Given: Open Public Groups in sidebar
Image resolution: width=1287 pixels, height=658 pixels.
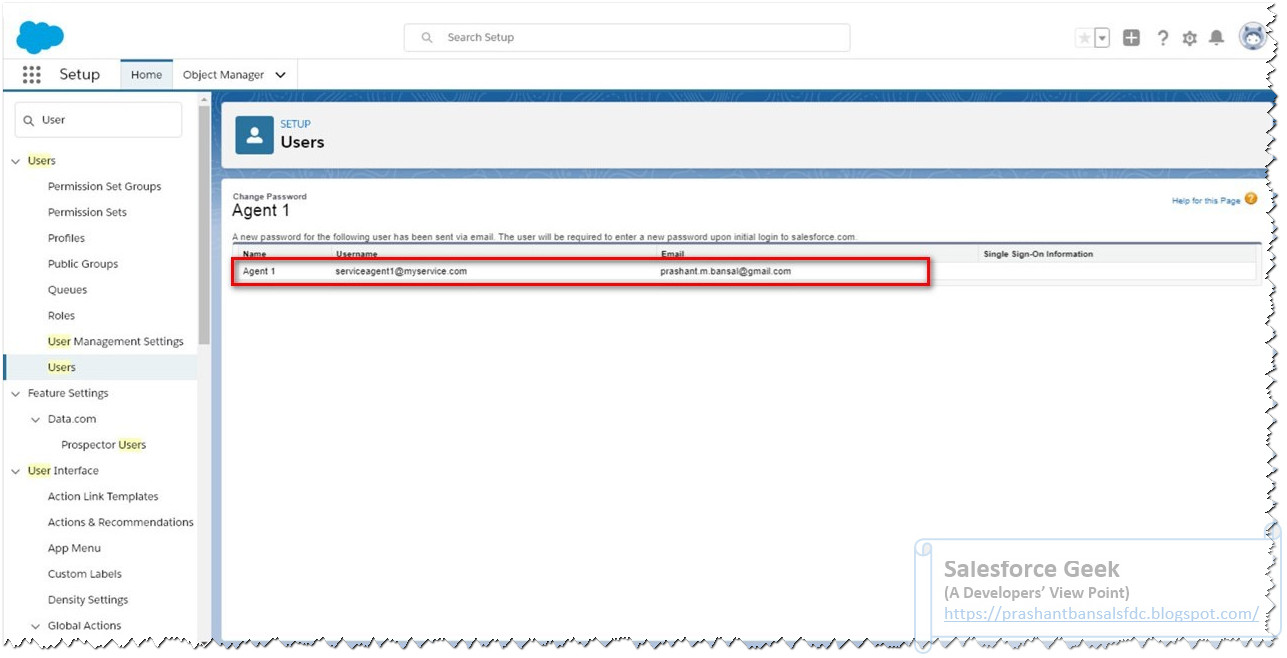Looking at the screenshot, I should (83, 265).
